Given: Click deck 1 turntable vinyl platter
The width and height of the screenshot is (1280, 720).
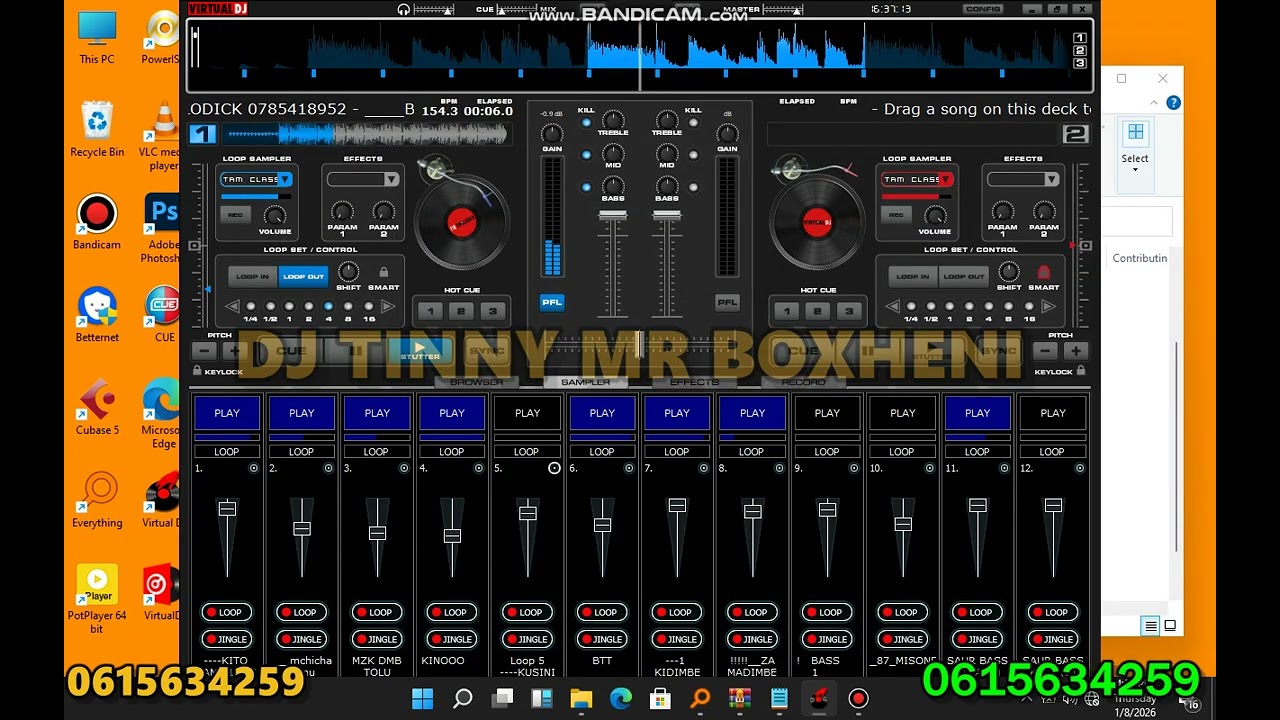Looking at the screenshot, I should 462,221.
